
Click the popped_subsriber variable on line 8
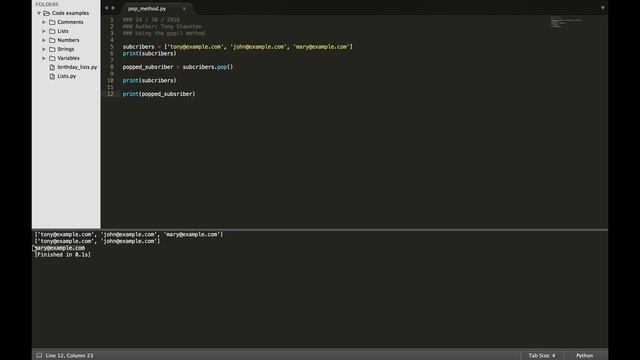[x=148, y=67]
